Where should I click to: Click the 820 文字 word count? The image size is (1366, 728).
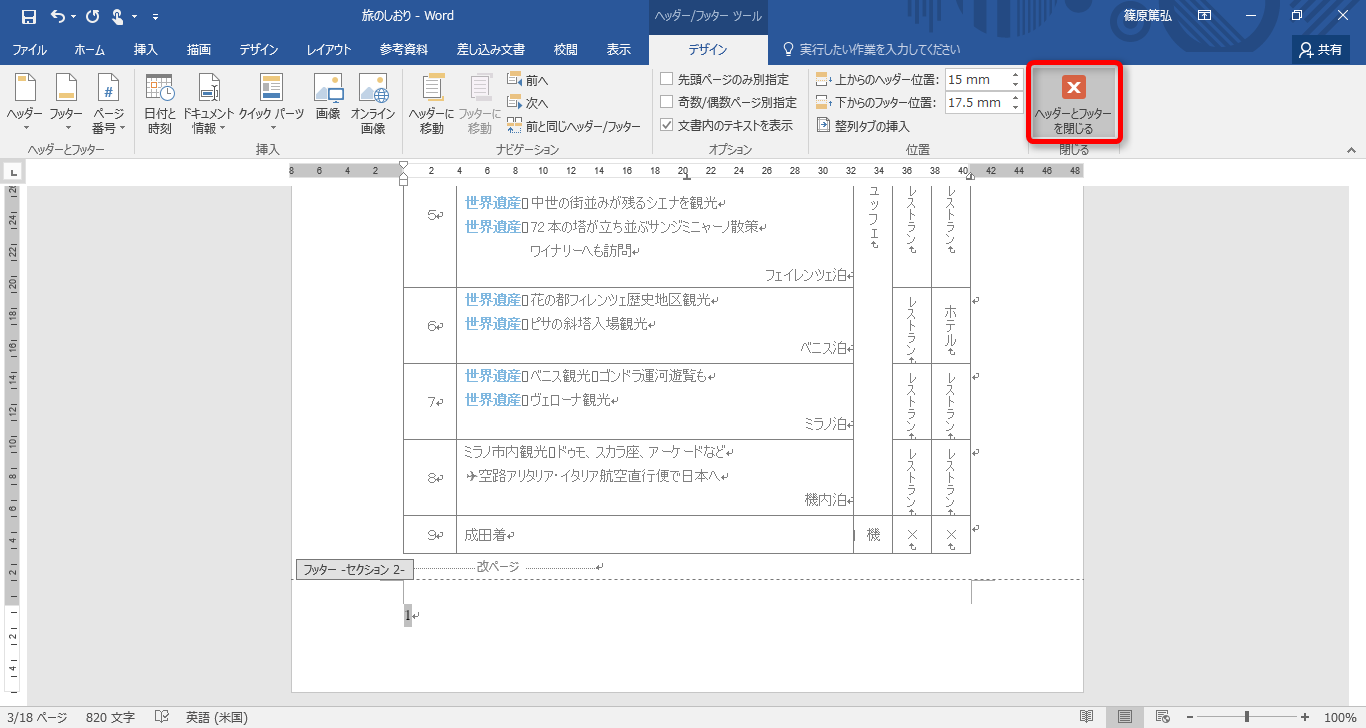click(x=110, y=717)
